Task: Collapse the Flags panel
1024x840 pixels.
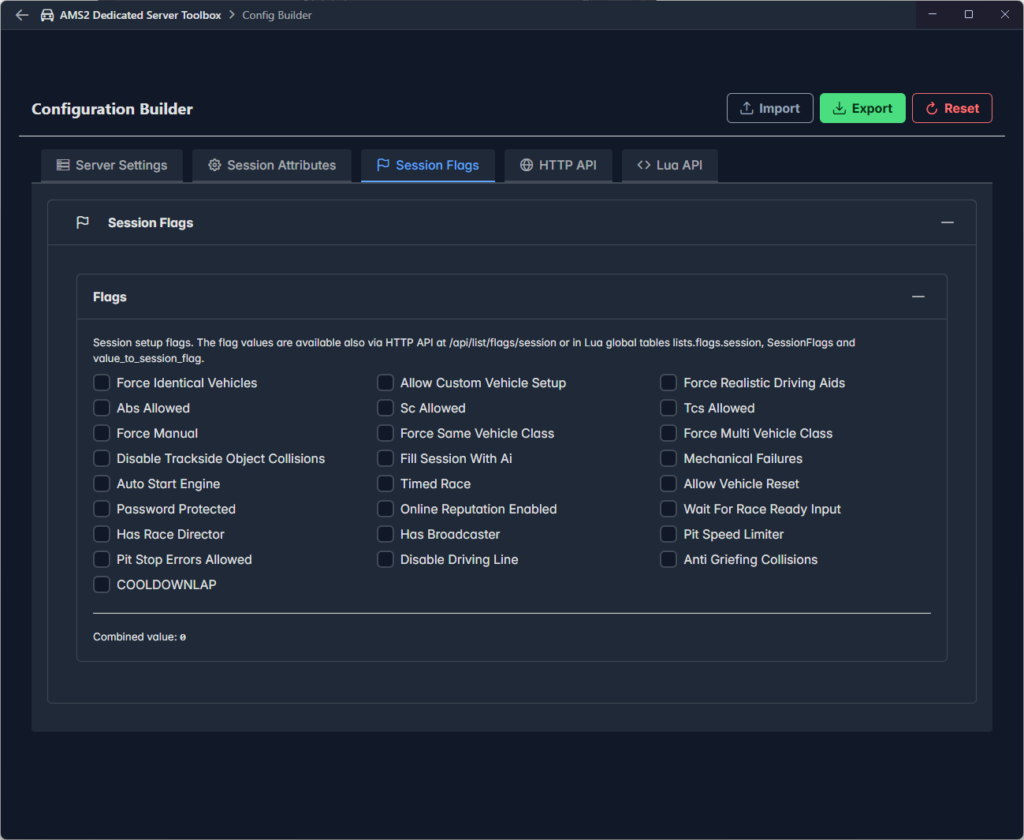Action: (x=917, y=297)
